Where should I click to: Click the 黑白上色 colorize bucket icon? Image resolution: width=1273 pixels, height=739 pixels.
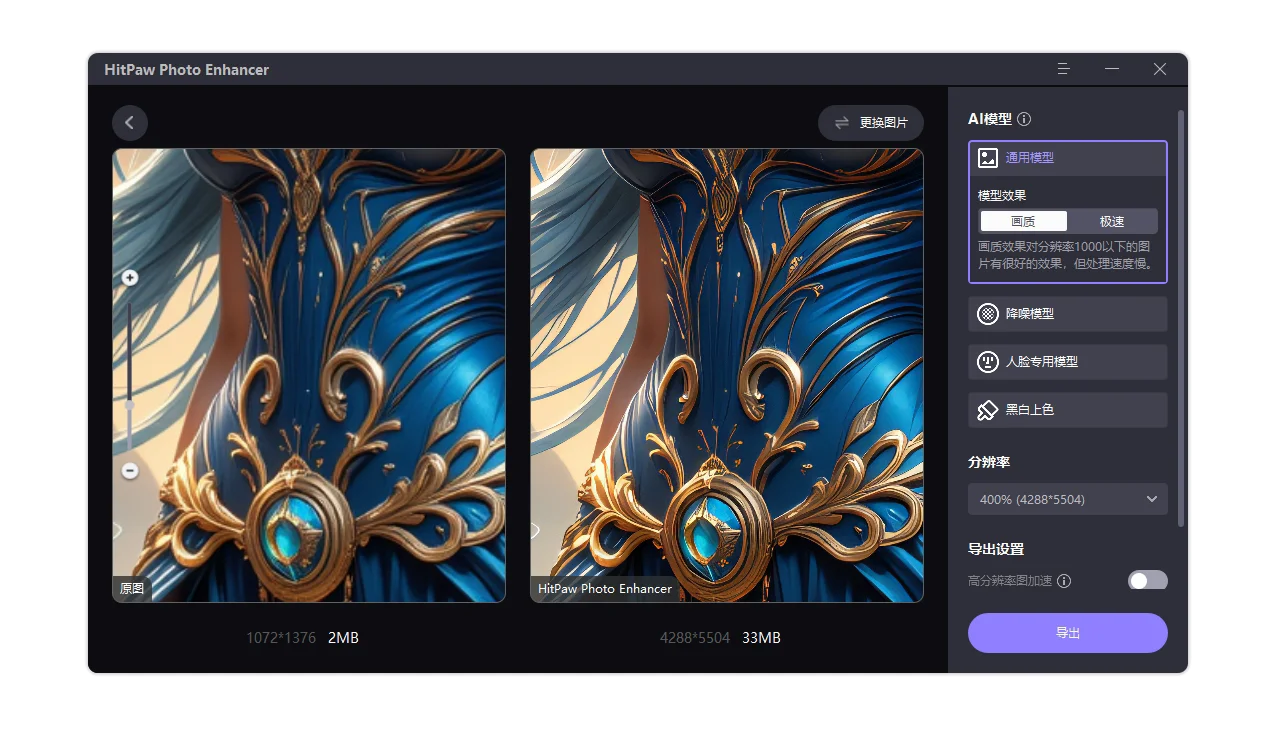(988, 410)
